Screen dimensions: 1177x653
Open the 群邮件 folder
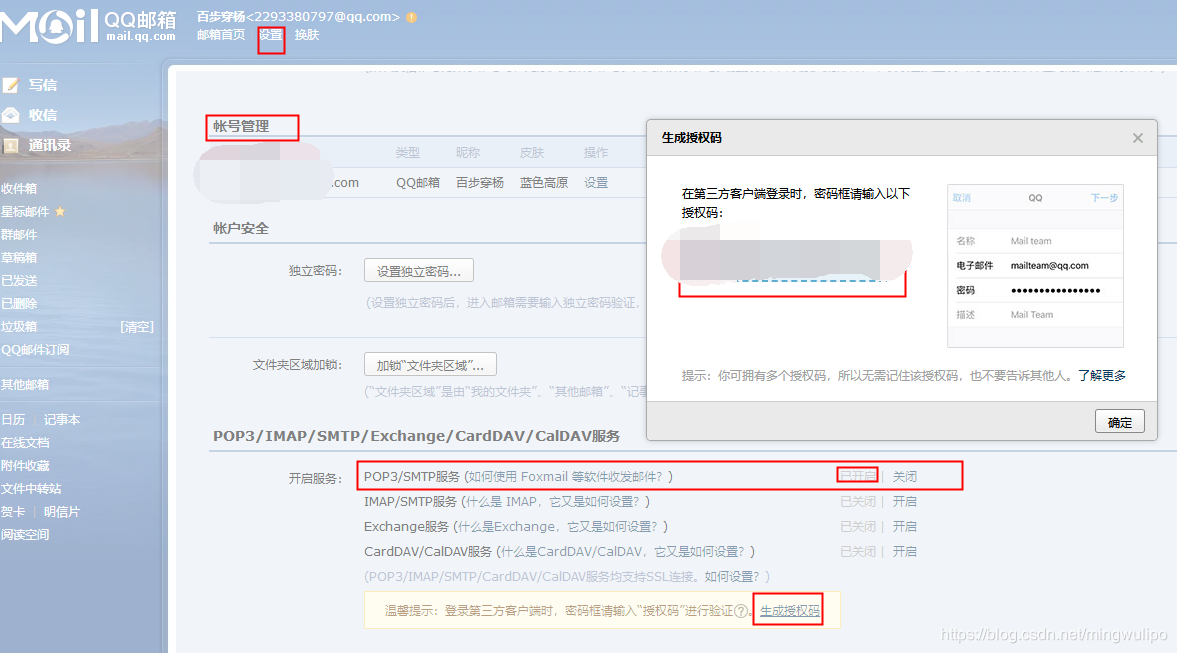click(19, 235)
